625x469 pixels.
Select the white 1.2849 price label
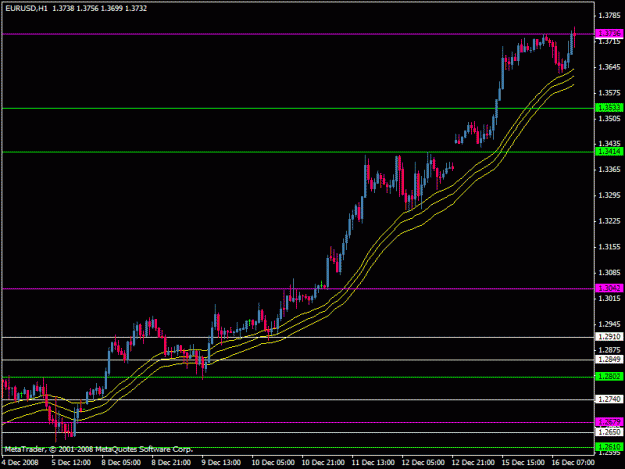(x=609, y=359)
